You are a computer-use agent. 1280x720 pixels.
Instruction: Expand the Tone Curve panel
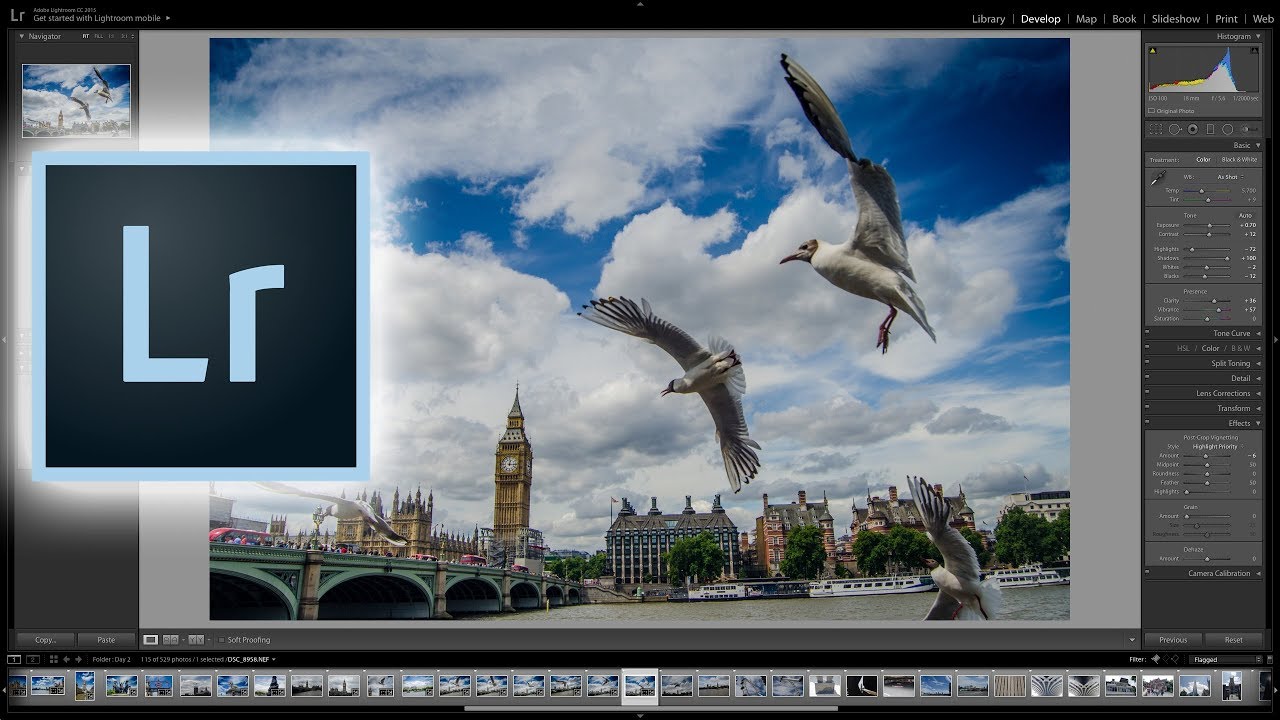1258,333
